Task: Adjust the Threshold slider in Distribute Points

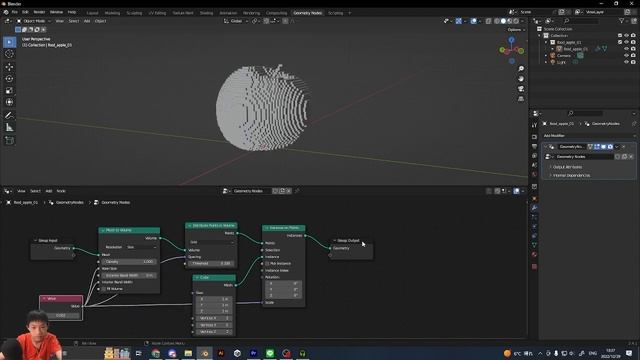Action: [x=211, y=264]
